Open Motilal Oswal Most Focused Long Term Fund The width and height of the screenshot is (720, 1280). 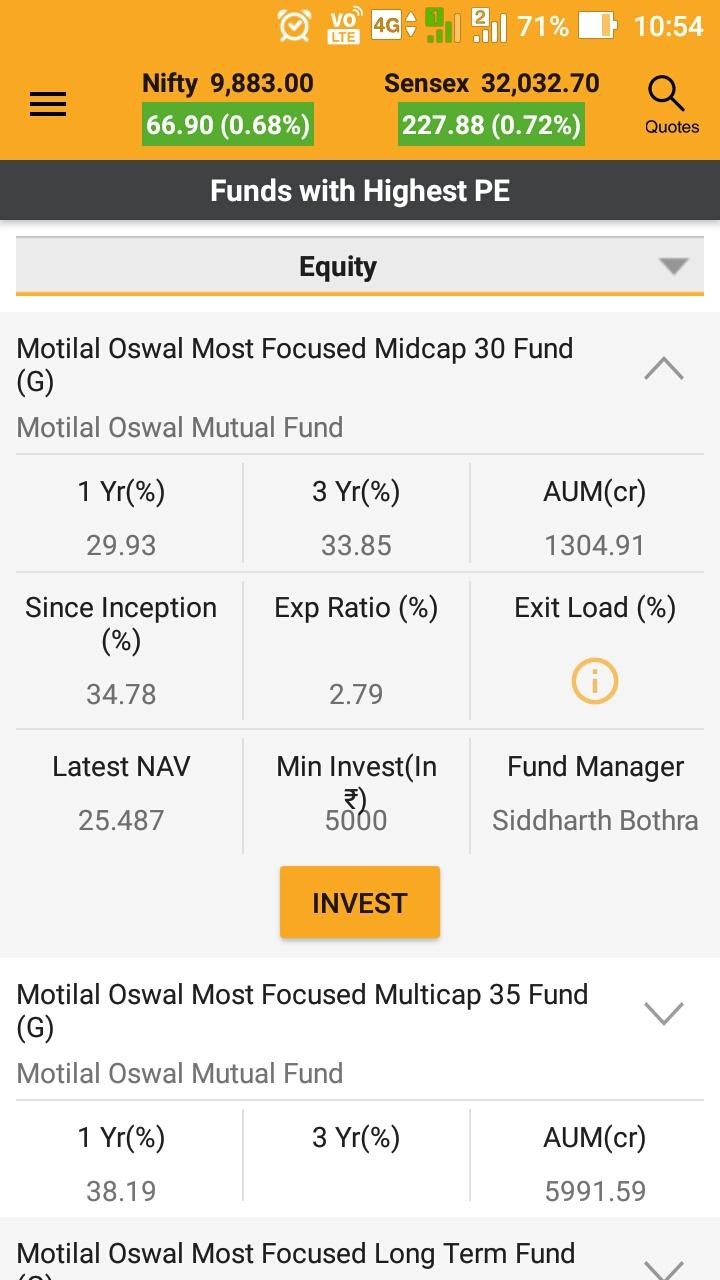click(x=296, y=1256)
